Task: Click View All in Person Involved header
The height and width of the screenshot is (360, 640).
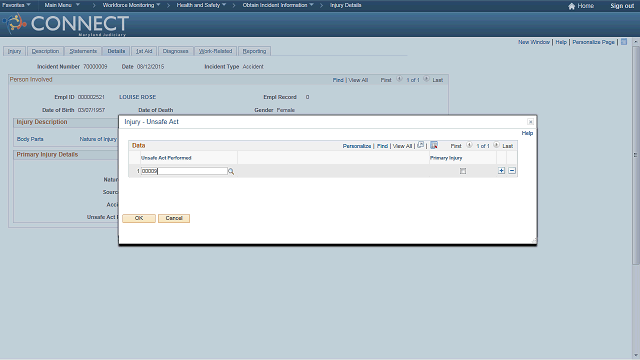Action: point(358,80)
